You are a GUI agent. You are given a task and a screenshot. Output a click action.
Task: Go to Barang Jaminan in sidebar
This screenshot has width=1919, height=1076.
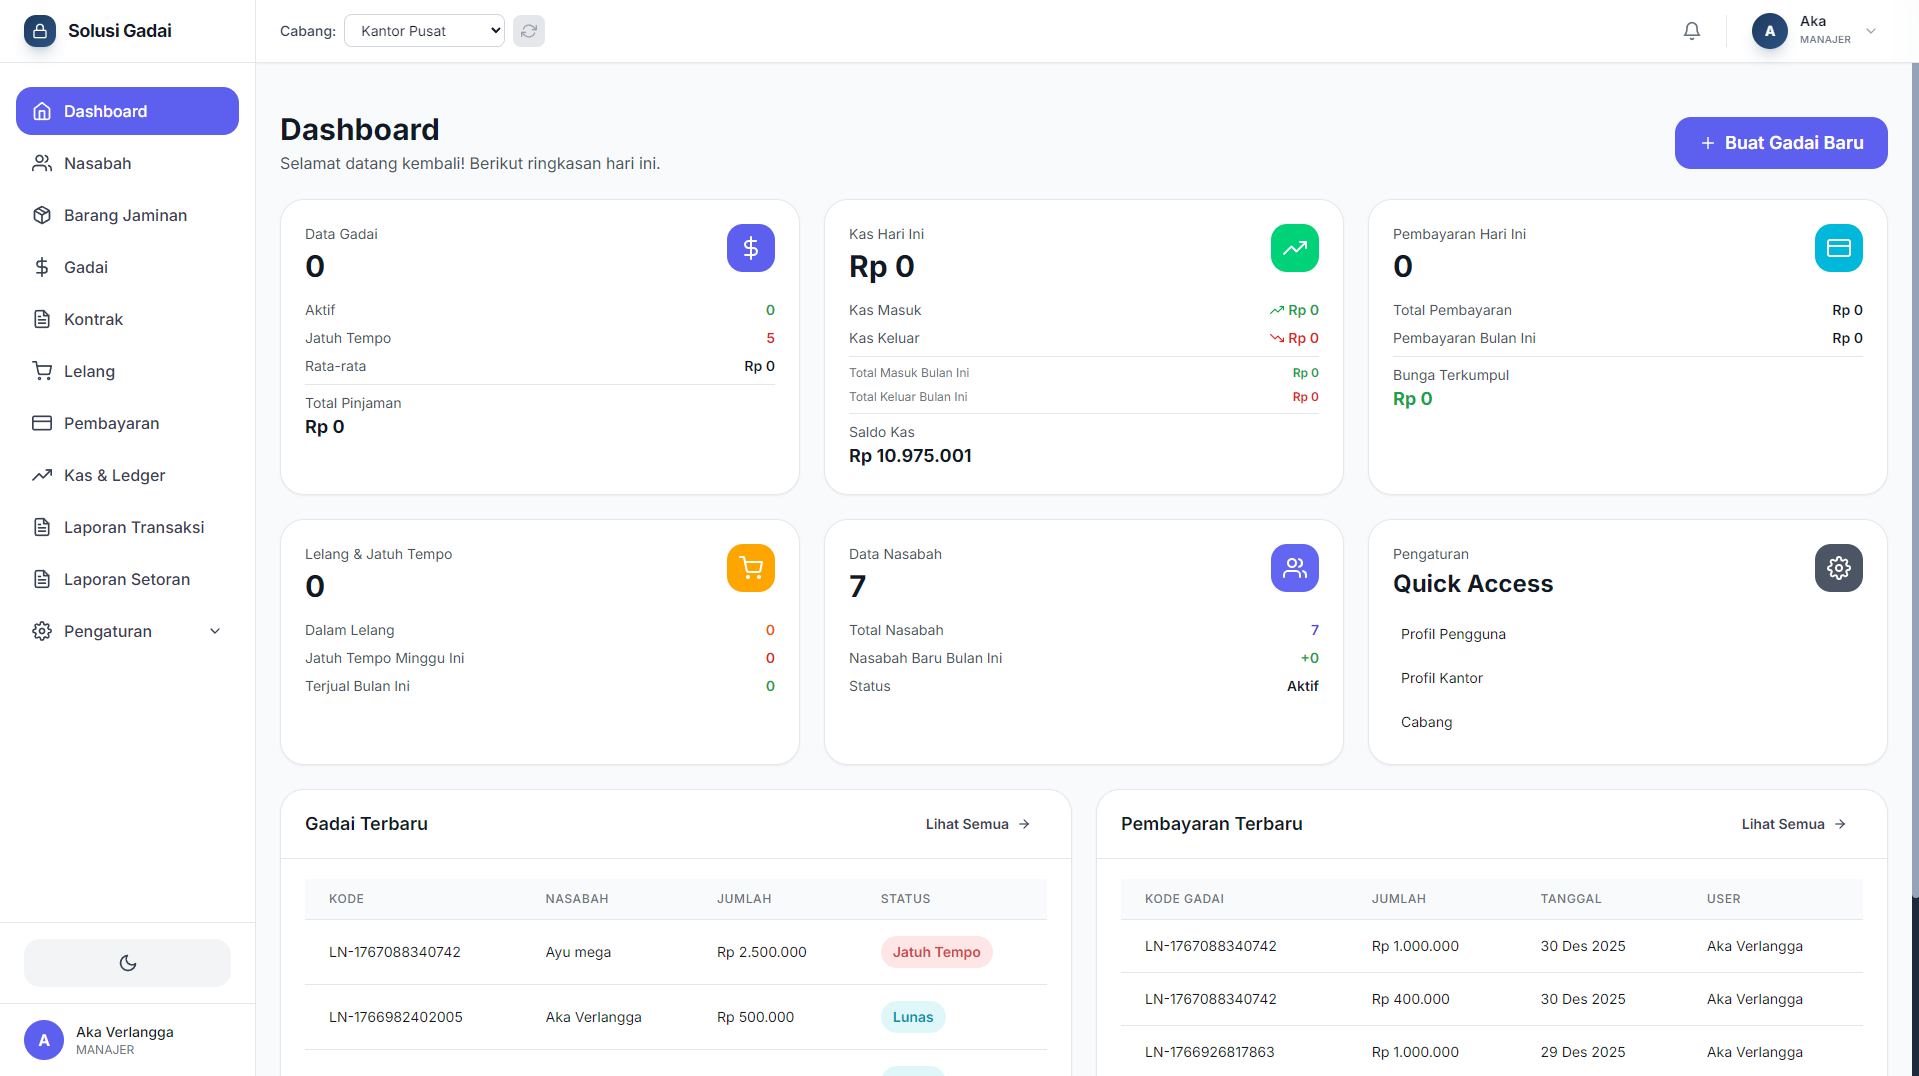coord(127,215)
